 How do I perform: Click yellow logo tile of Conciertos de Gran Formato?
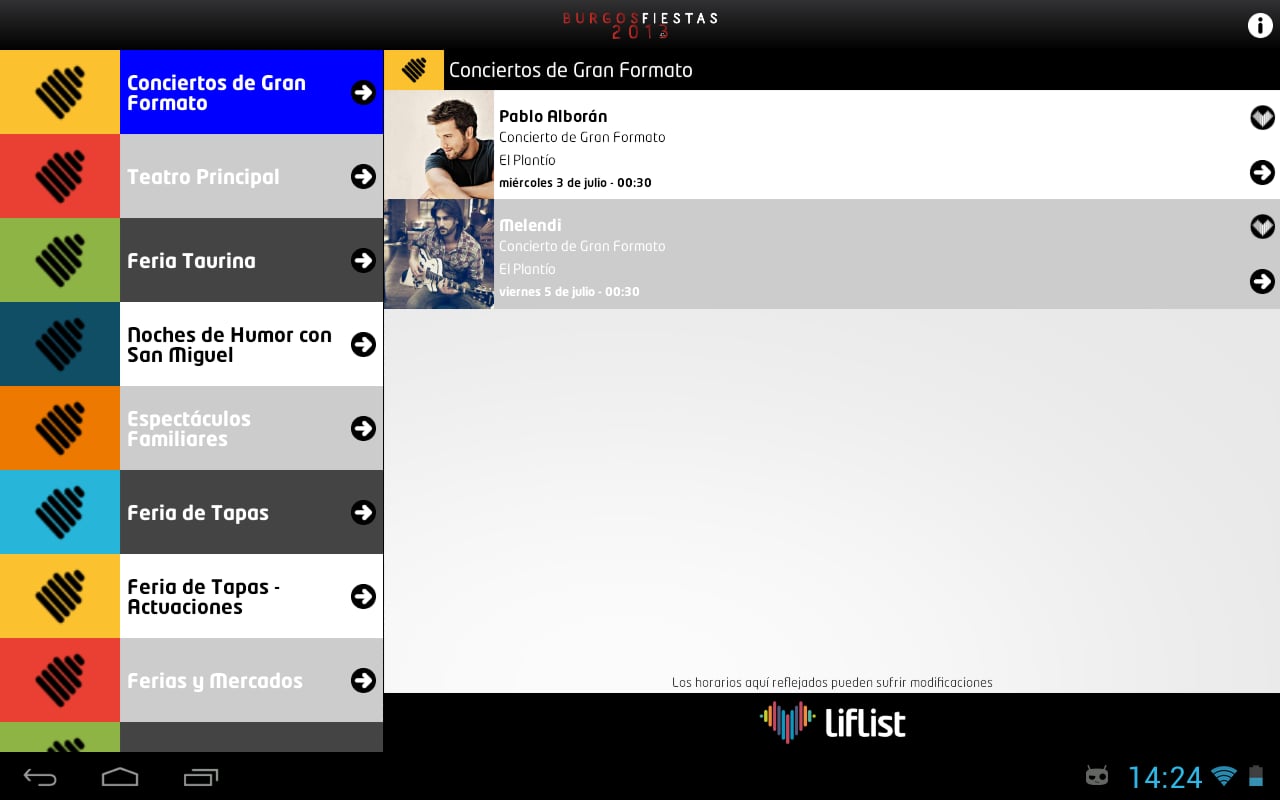click(x=60, y=92)
